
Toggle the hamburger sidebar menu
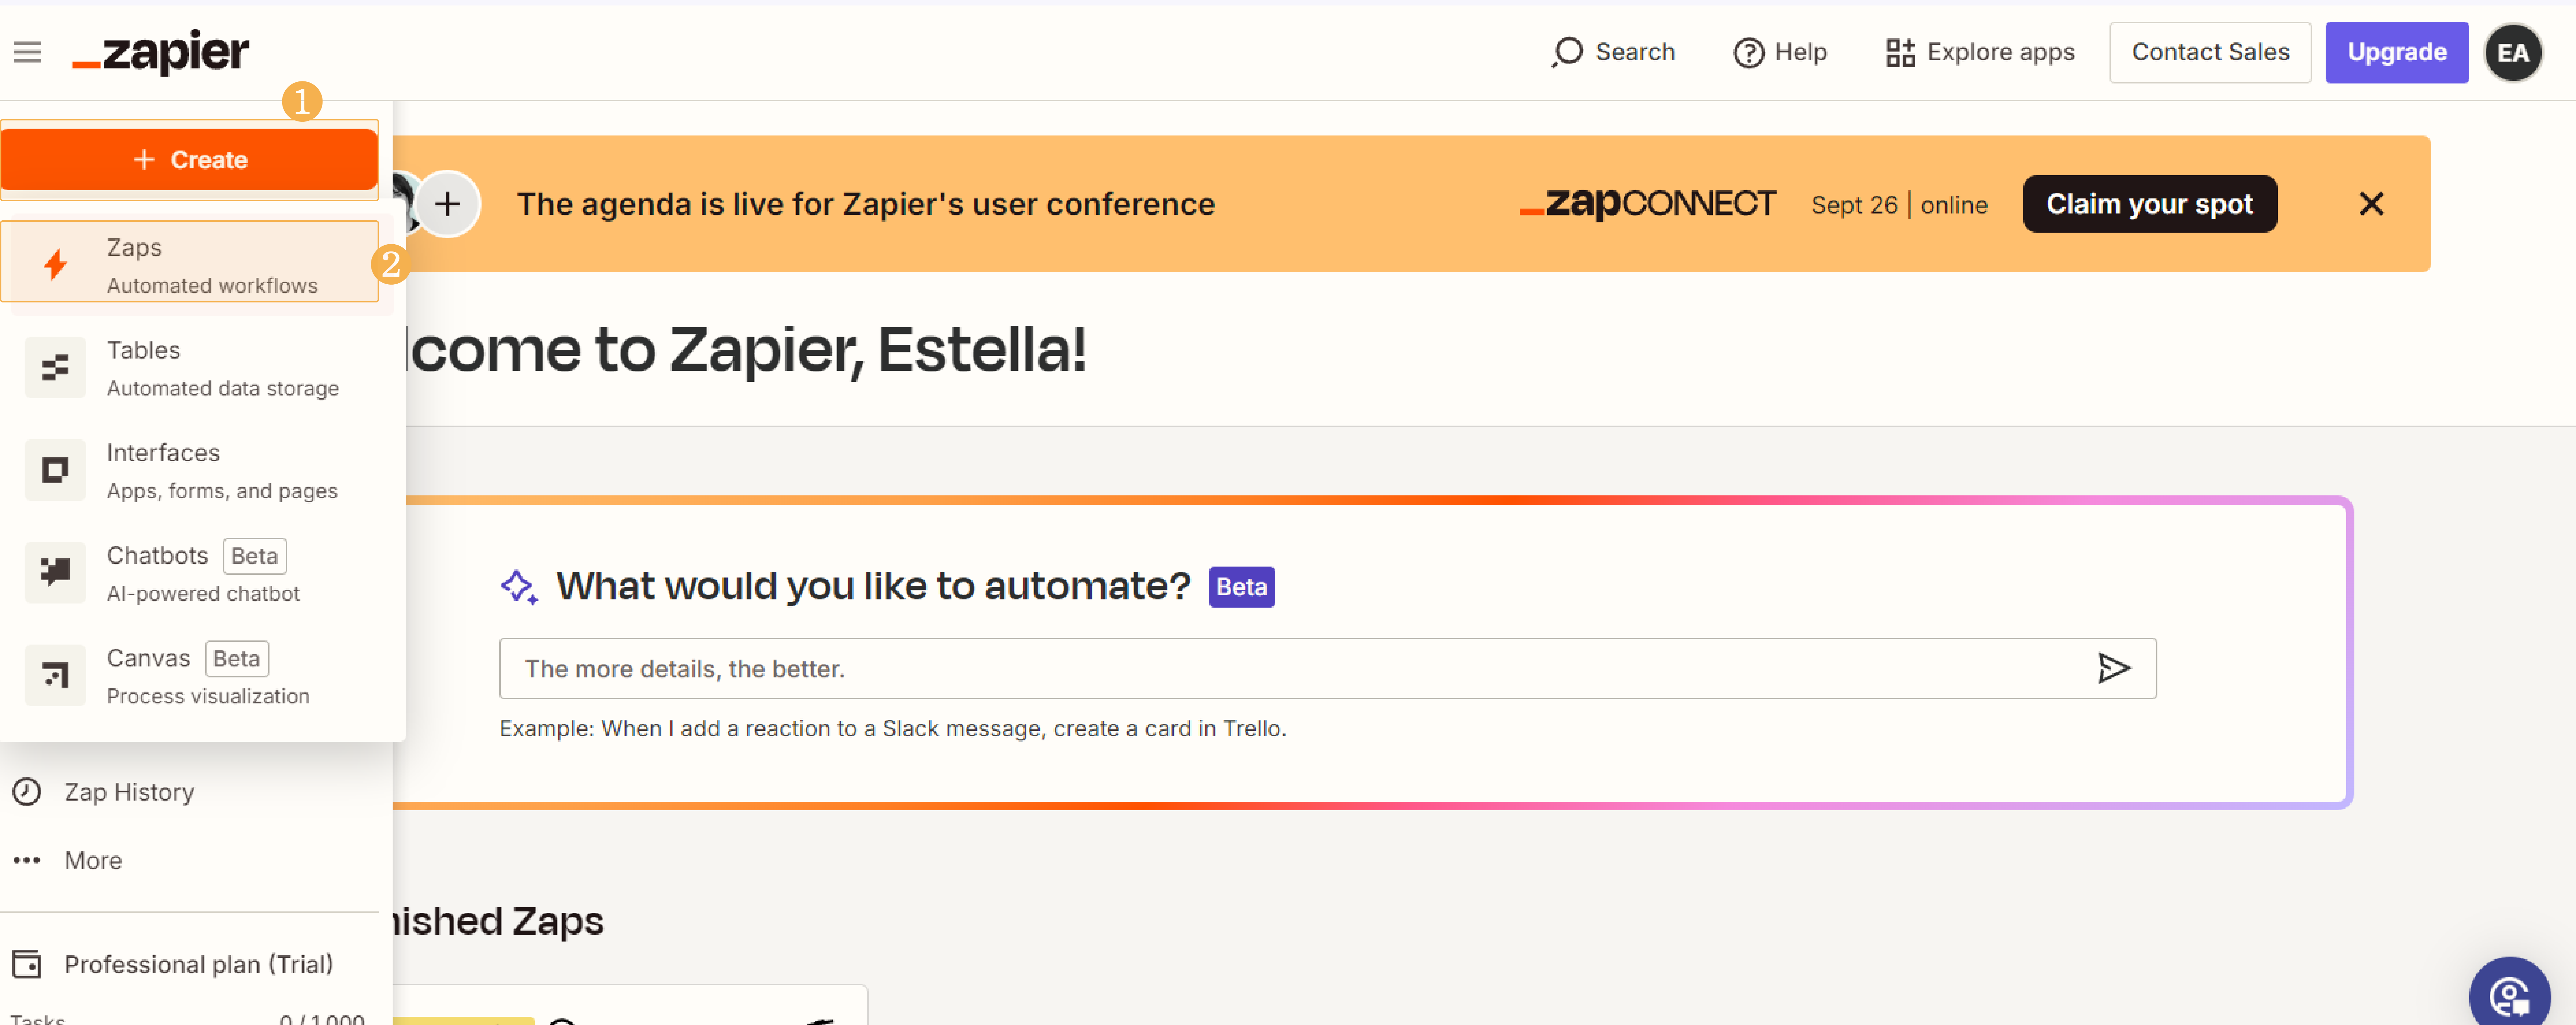pos(27,52)
